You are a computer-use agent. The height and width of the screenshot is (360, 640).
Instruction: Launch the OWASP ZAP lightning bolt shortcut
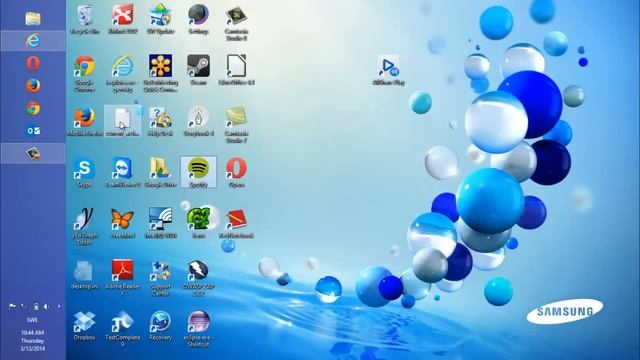tap(198, 278)
